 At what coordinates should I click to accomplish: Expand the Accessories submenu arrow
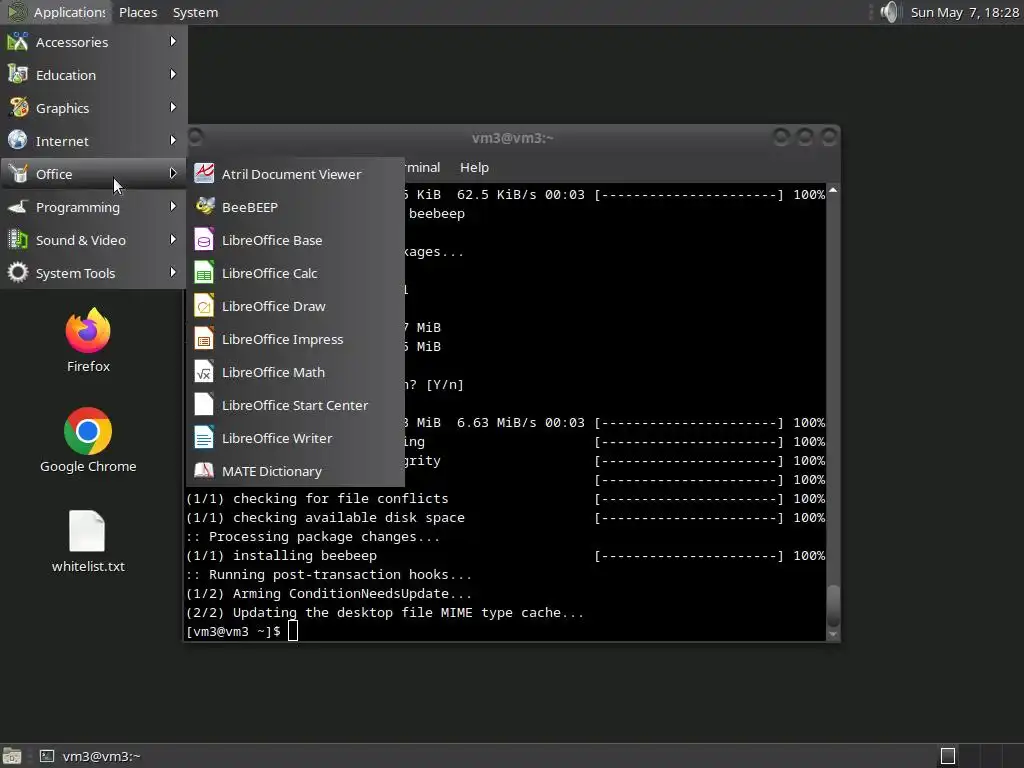(172, 41)
